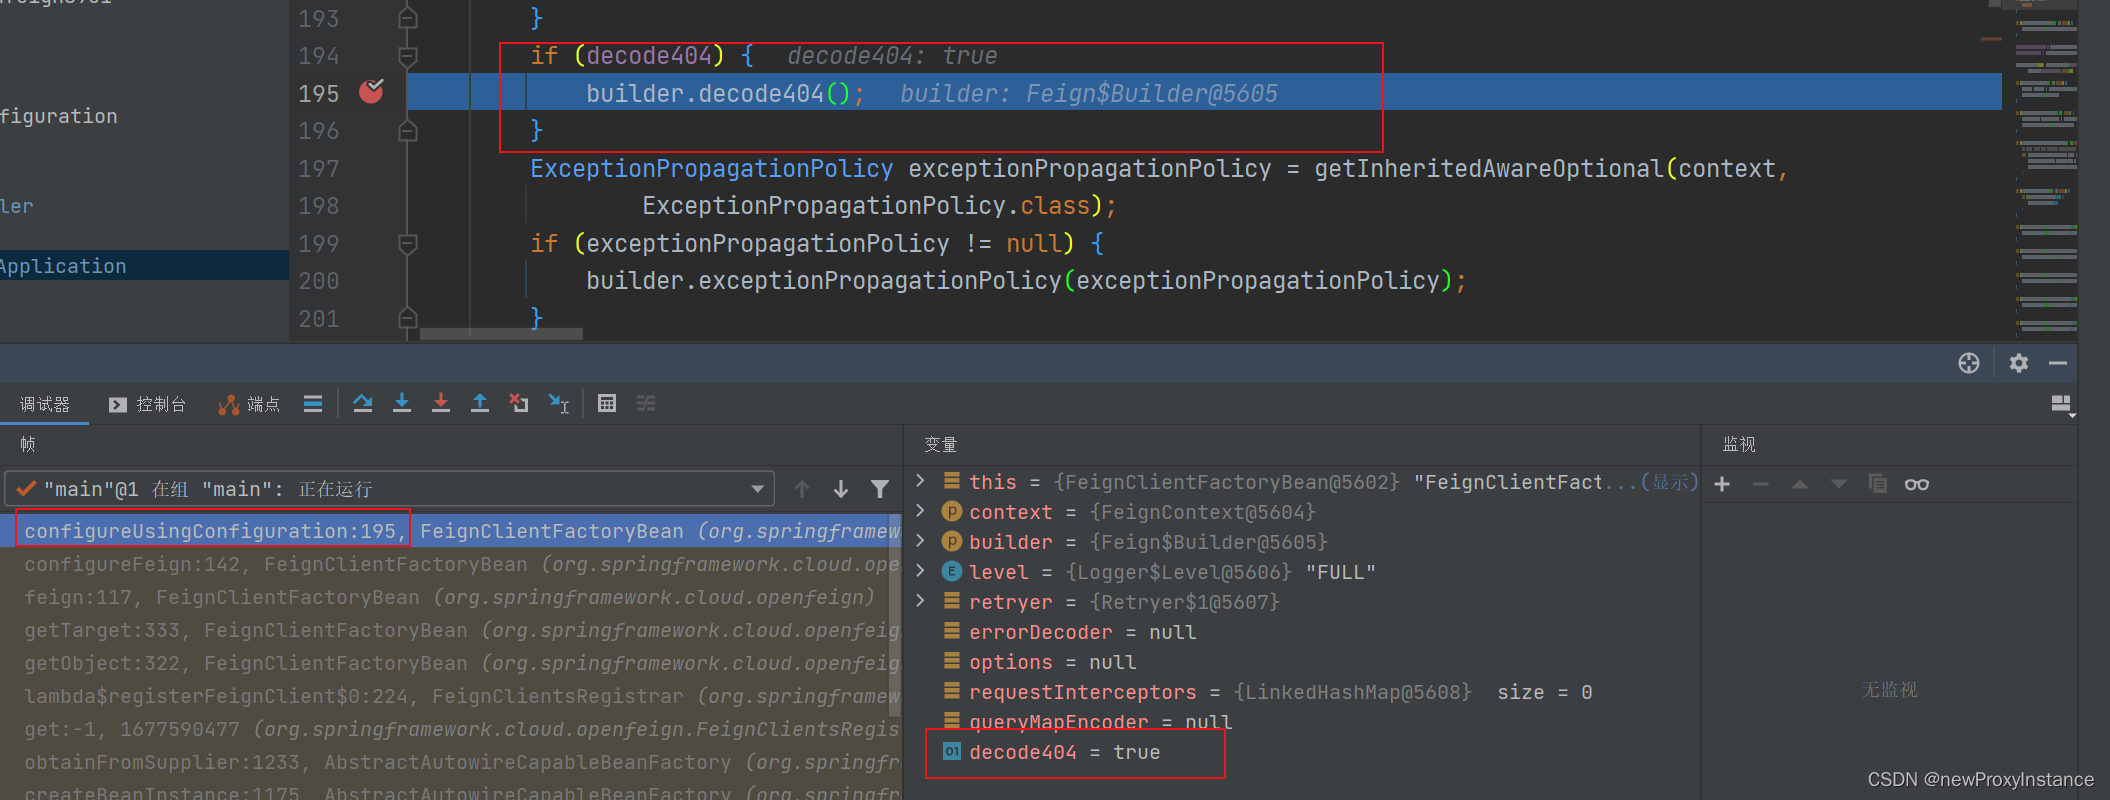
Task: Click the Step Into debugger icon
Action: tap(402, 404)
